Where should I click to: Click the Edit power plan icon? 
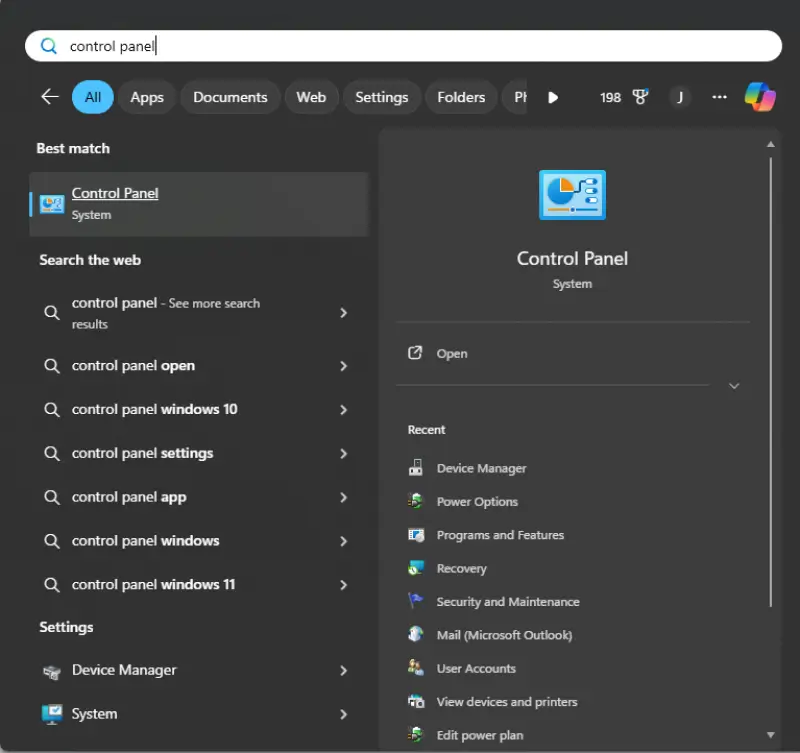(x=416, y=735)
